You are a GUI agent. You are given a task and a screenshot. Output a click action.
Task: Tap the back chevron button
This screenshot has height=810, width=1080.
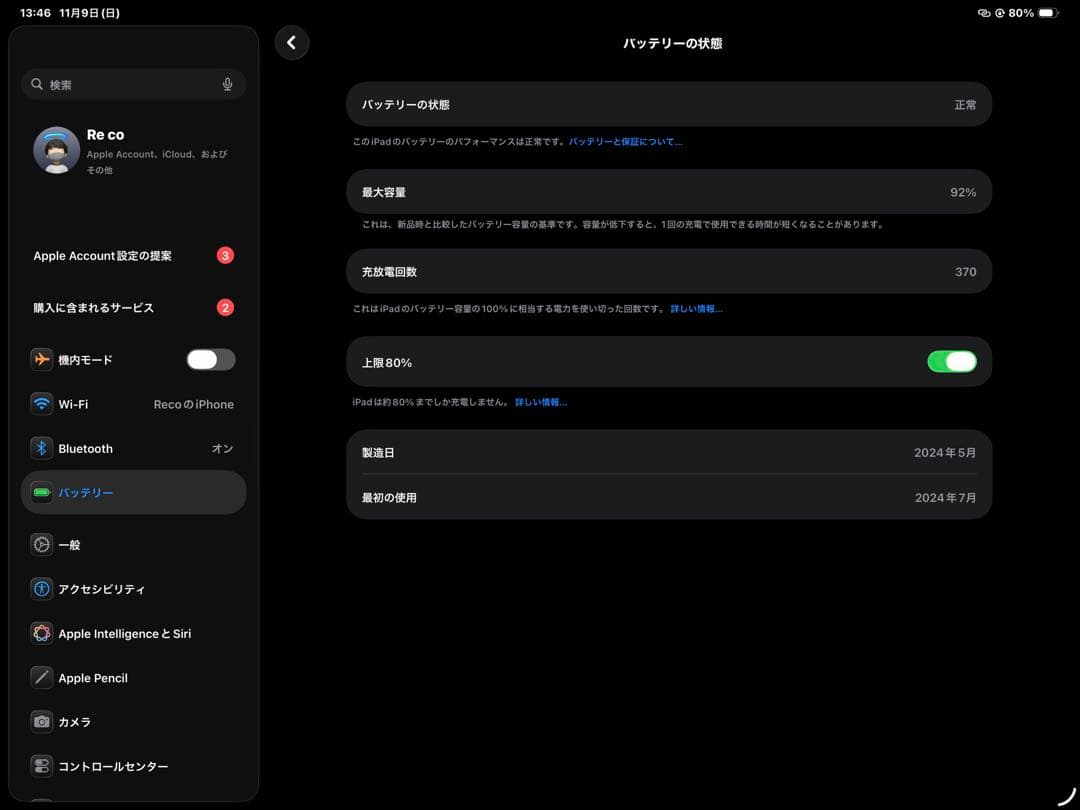(292, 43)
